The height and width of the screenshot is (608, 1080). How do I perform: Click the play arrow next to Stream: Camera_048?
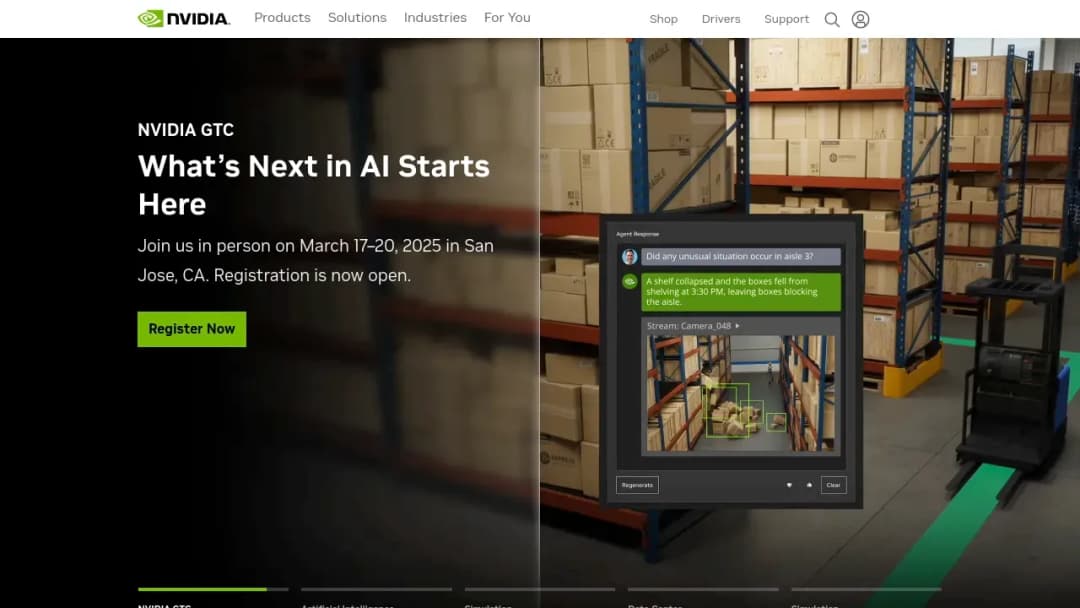point(738,326)
